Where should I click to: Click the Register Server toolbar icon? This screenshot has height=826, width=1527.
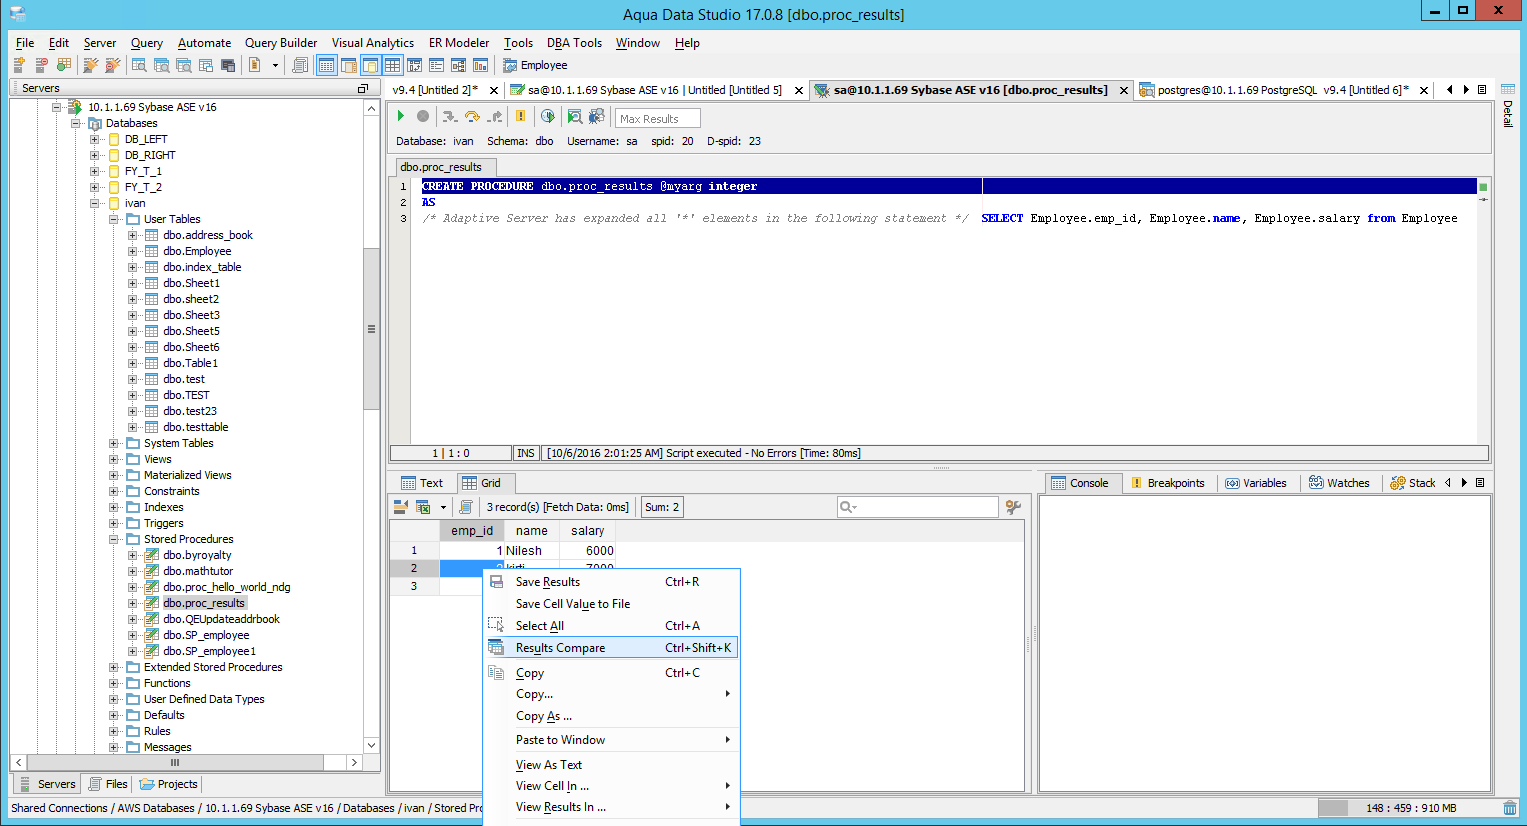tap(19, 65)
